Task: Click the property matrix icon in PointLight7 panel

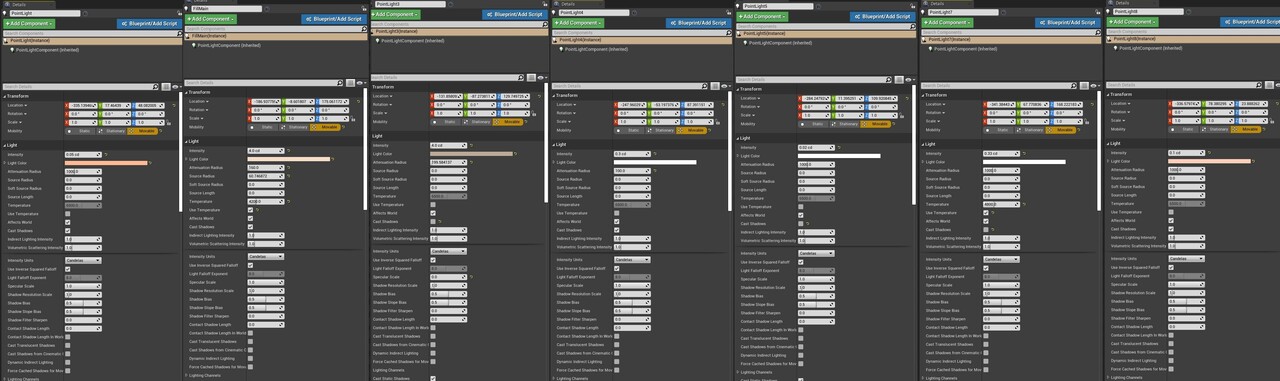Action: 1084,86
